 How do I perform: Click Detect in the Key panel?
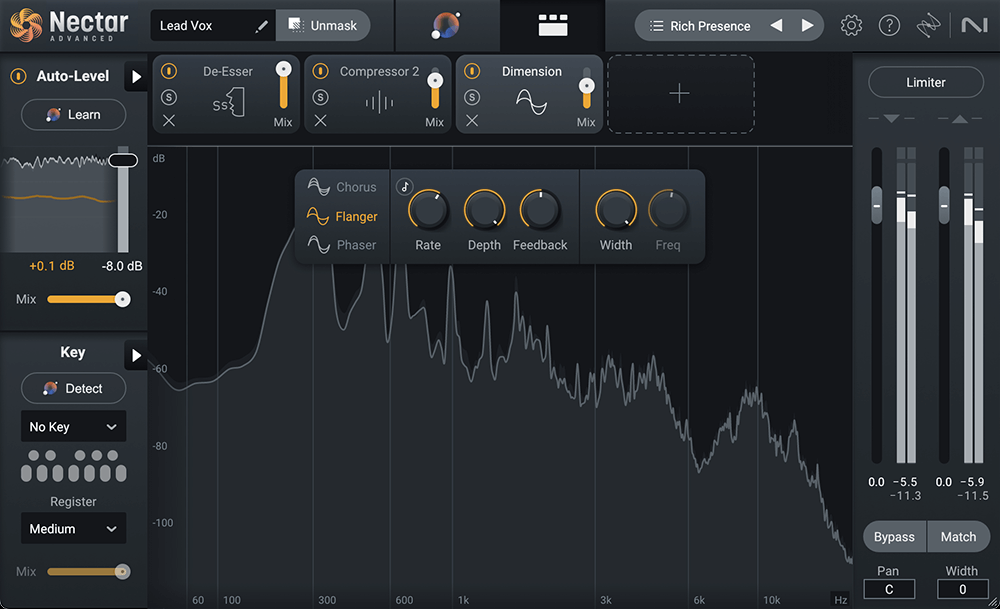[73, 388]
